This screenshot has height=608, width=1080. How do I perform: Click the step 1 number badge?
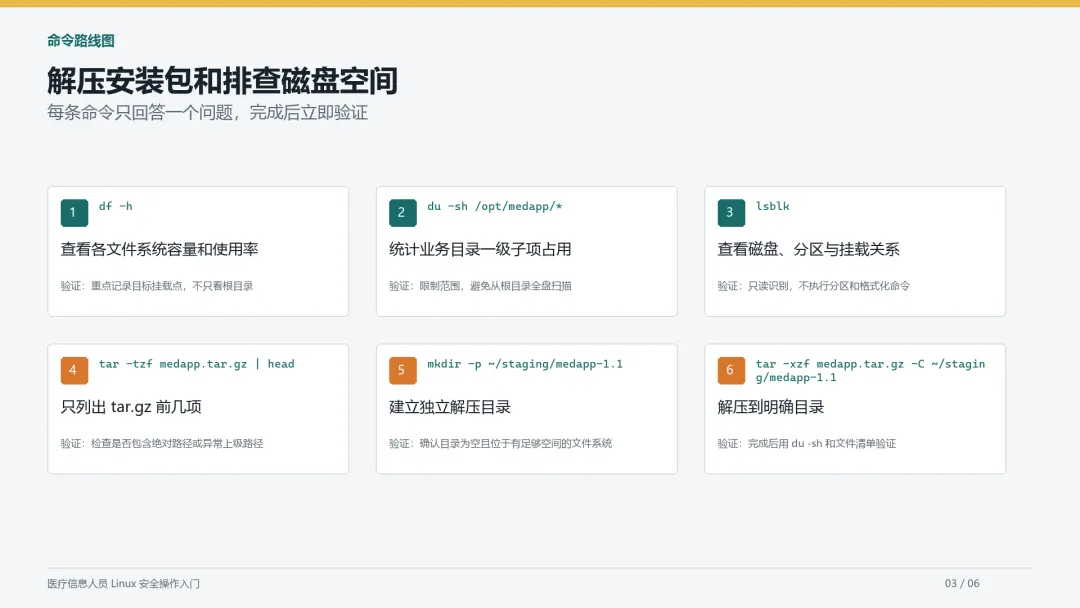click(74, 213)
